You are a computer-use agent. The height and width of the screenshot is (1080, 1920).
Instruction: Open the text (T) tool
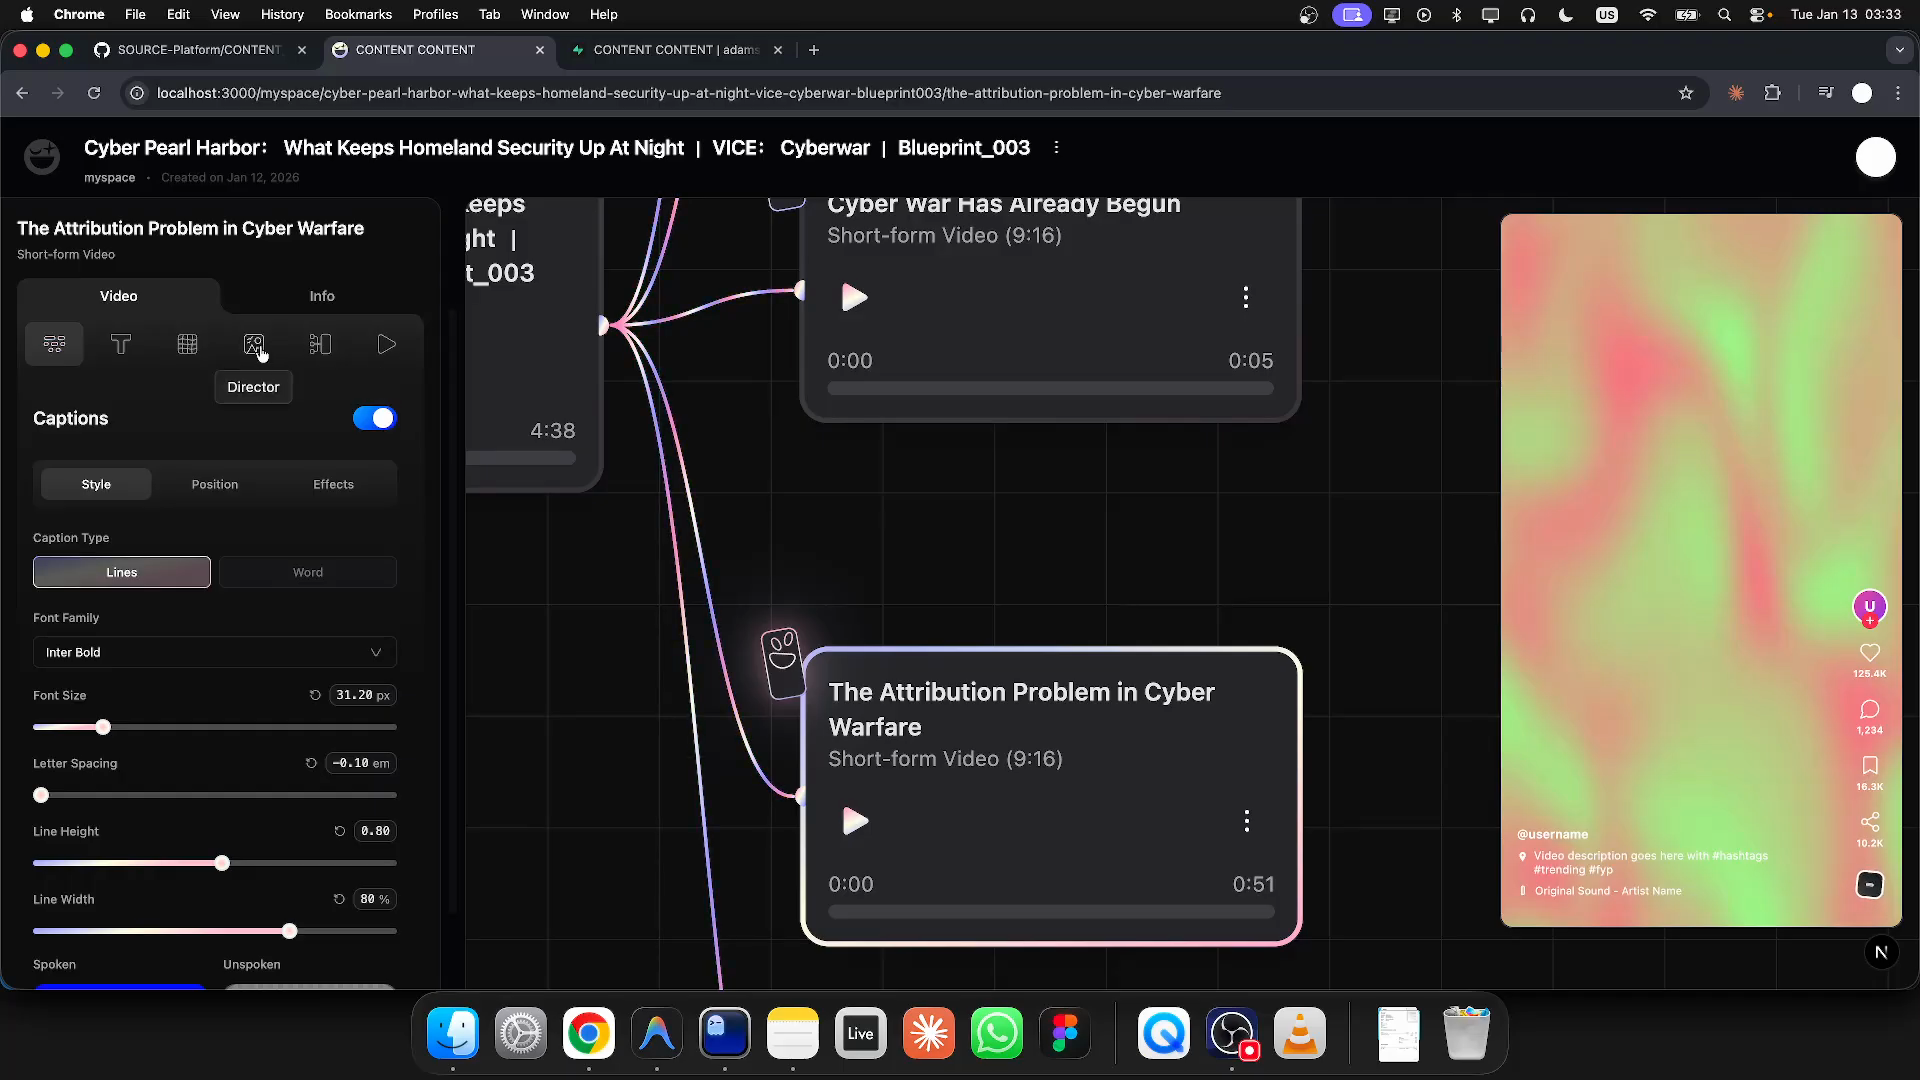[121, 344]
